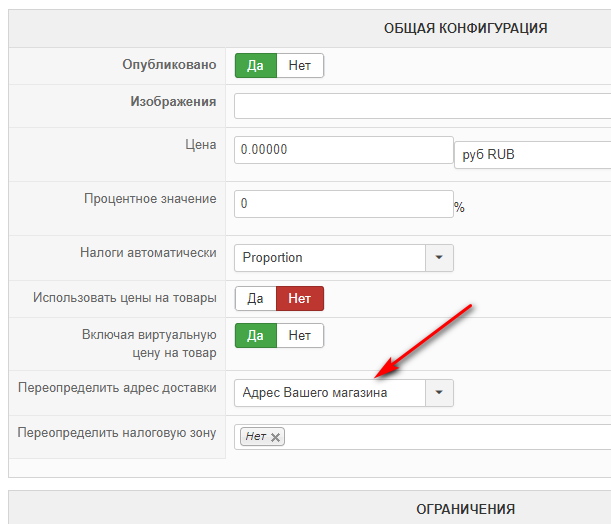Click the Адрес Вашего магазина select box

pos(330,393)
